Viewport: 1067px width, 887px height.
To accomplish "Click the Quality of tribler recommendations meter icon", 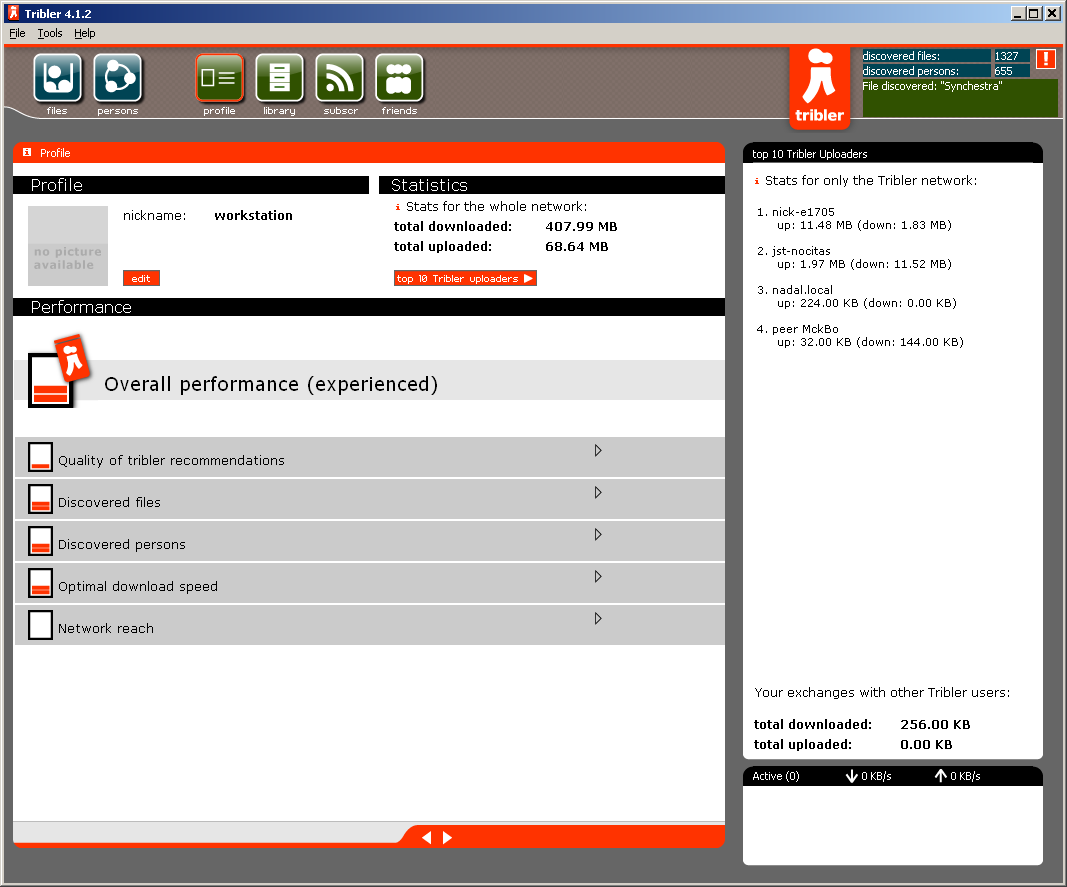I will [40, 457].
